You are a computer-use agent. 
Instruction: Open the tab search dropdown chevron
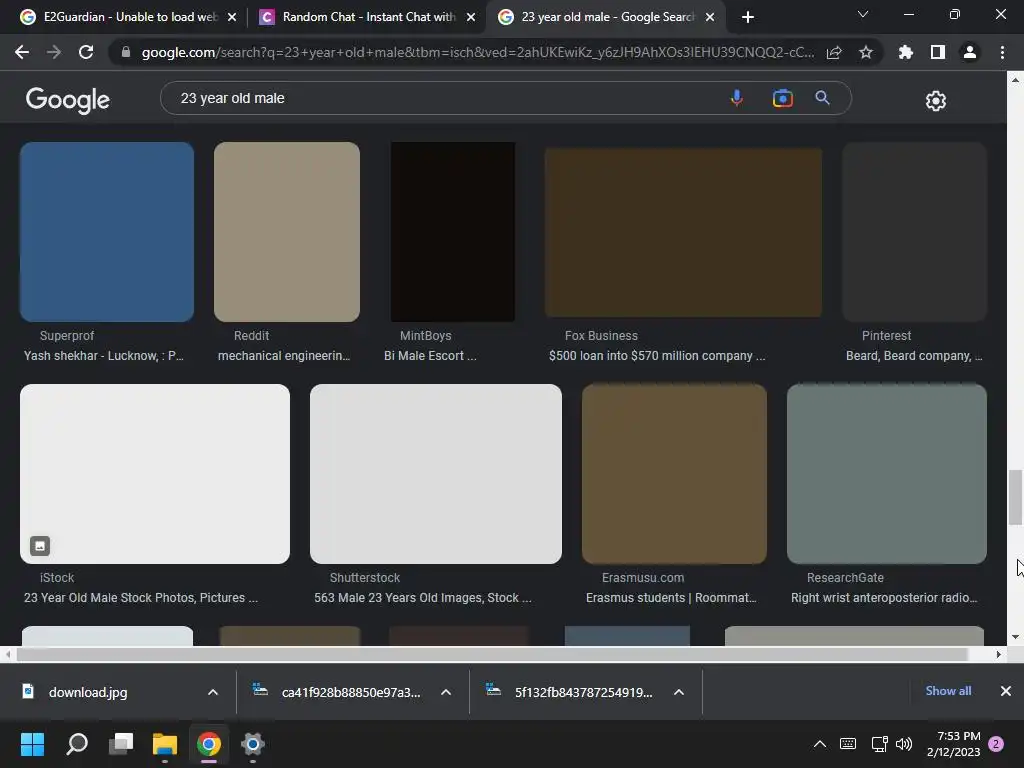tap(863, 14)
